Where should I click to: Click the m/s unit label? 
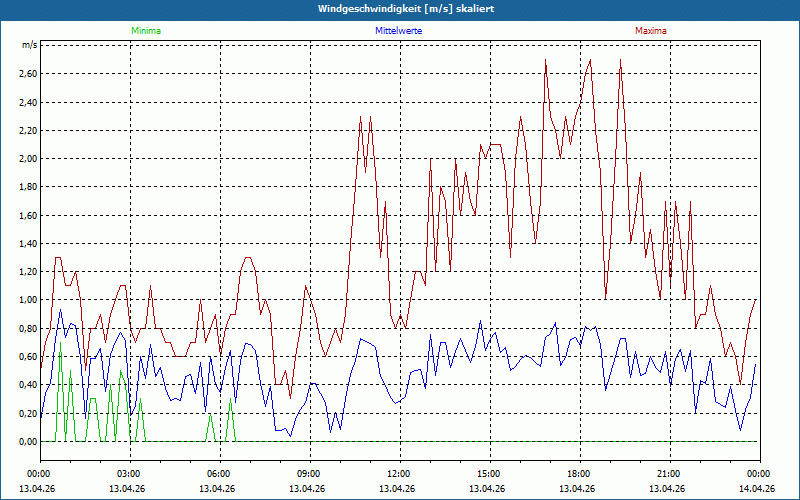pos(29,46)
